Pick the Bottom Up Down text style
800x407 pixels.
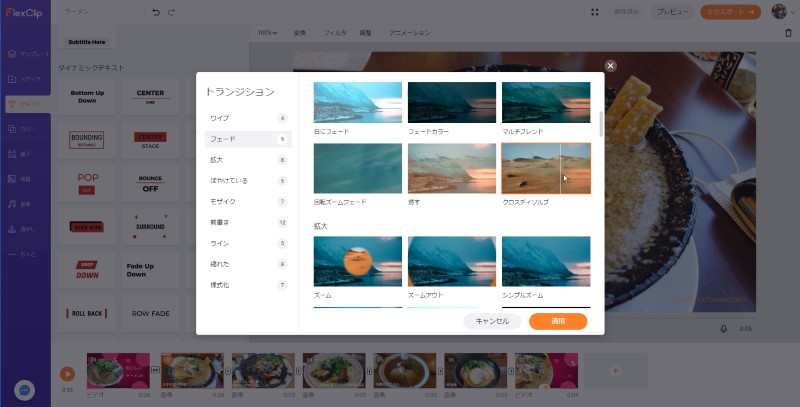point(87,97)
